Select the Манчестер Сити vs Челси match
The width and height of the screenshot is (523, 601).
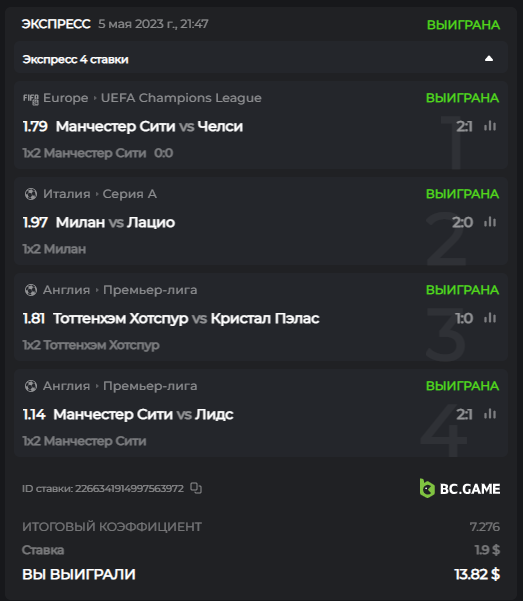tap(149, 126)
